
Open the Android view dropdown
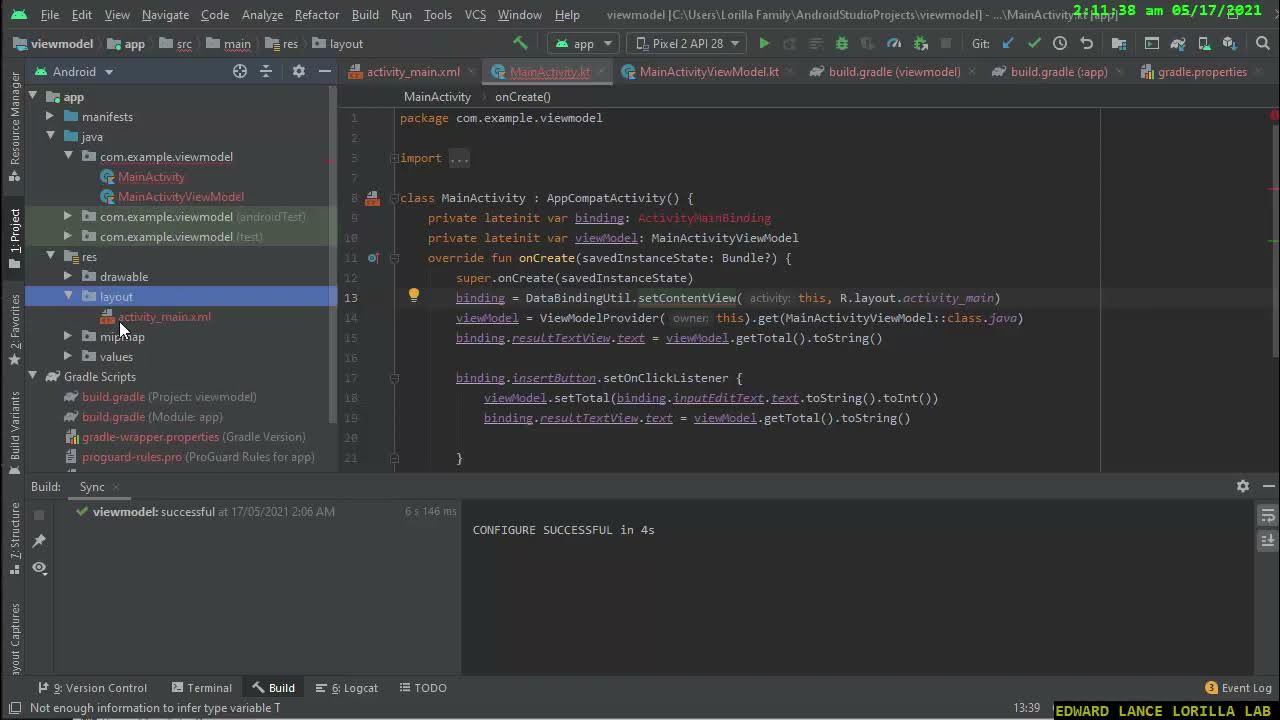(x=75, y=71)
